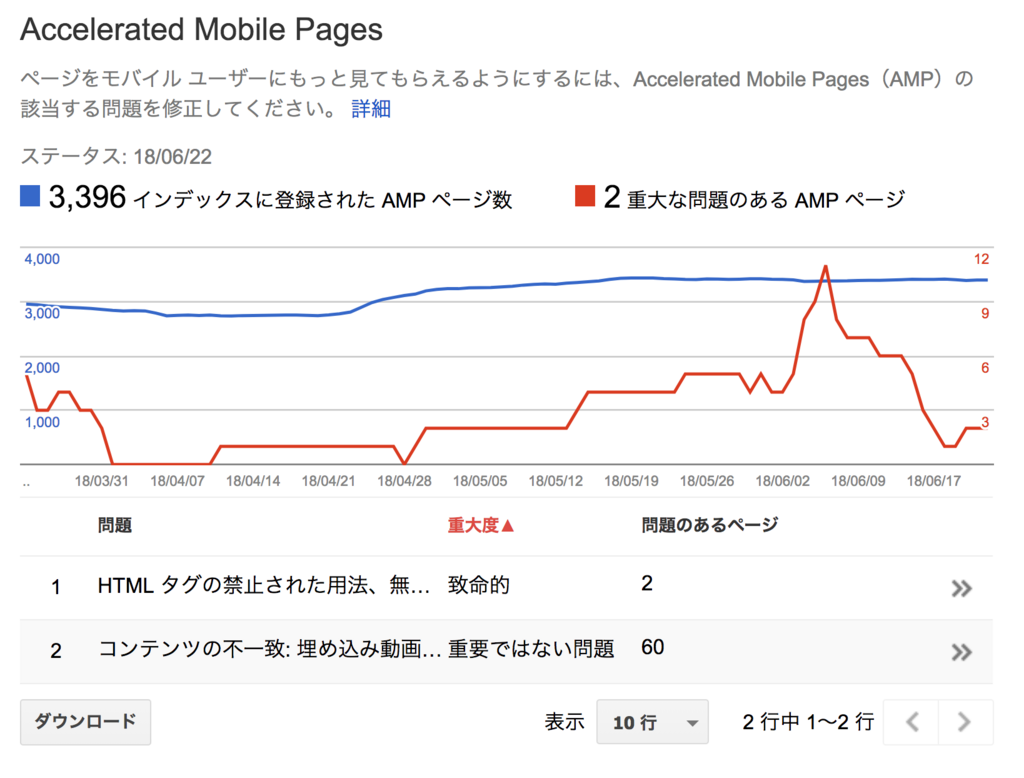Screen dimensions: 1024x778
Task: Go to next page arrow
Action: (965, 722)
